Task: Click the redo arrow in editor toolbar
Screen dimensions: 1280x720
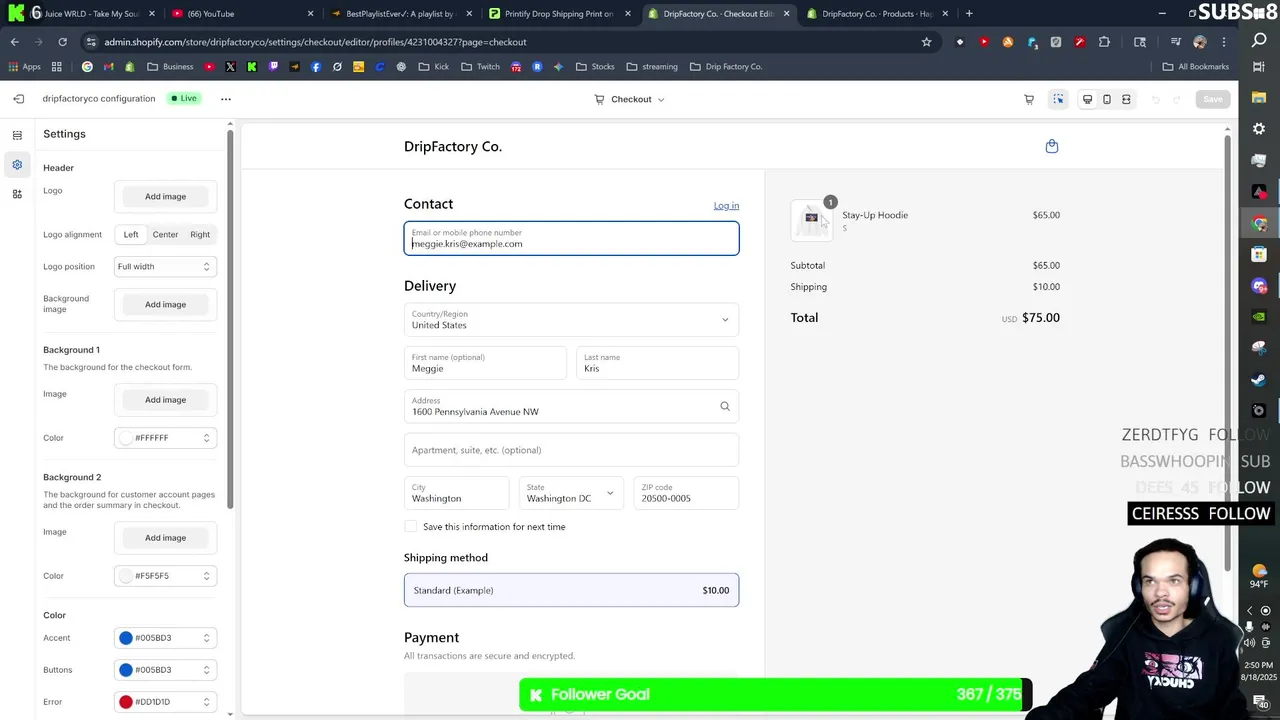Action: (1176, 99)
